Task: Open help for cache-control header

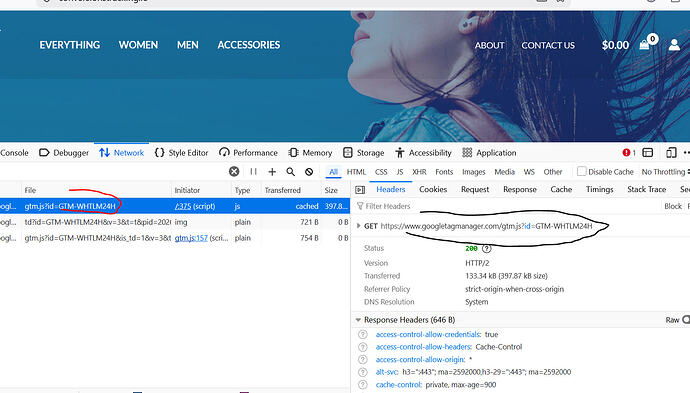Action: point(363,385)
